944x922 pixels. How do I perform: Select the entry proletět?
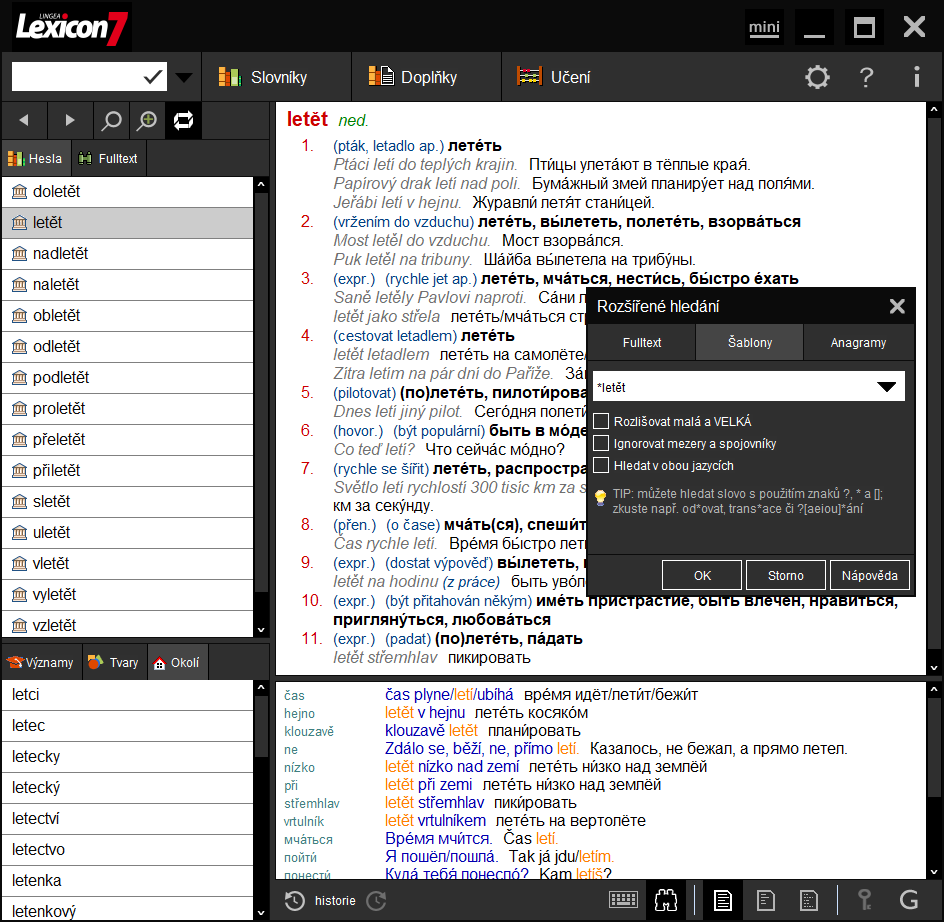tap(128, 408)
